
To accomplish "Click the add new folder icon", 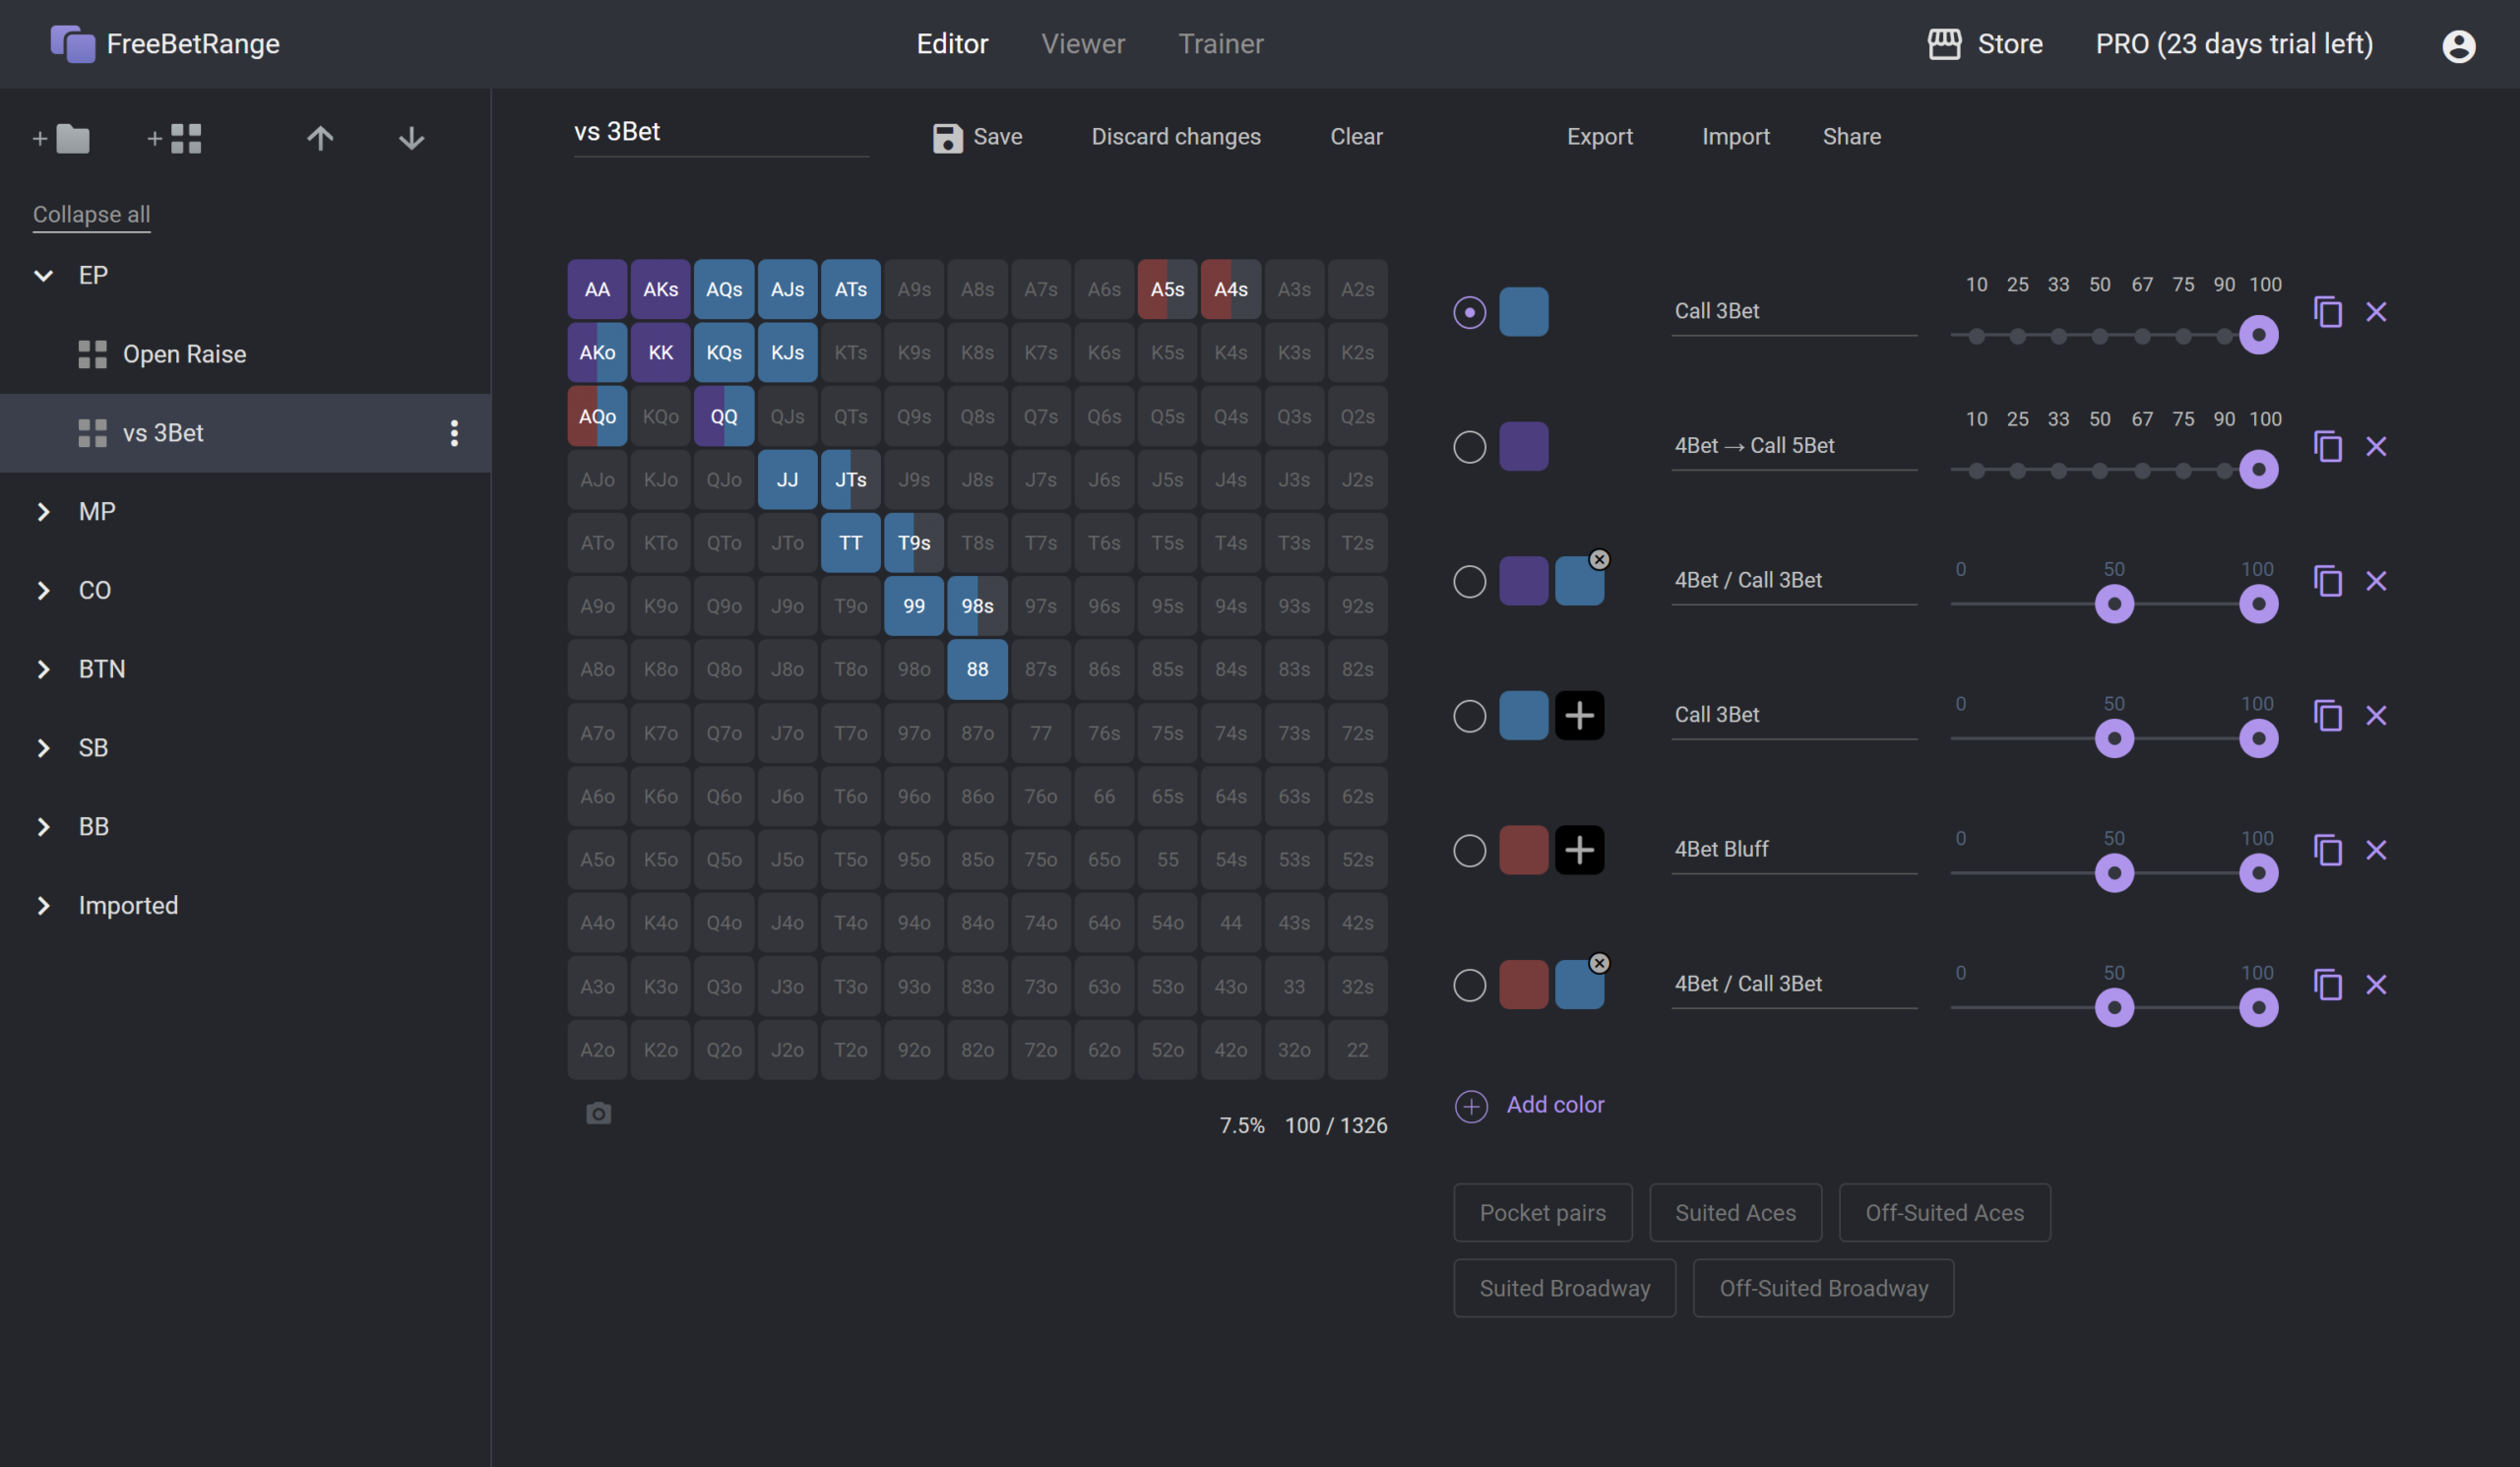I will (62, 138).
